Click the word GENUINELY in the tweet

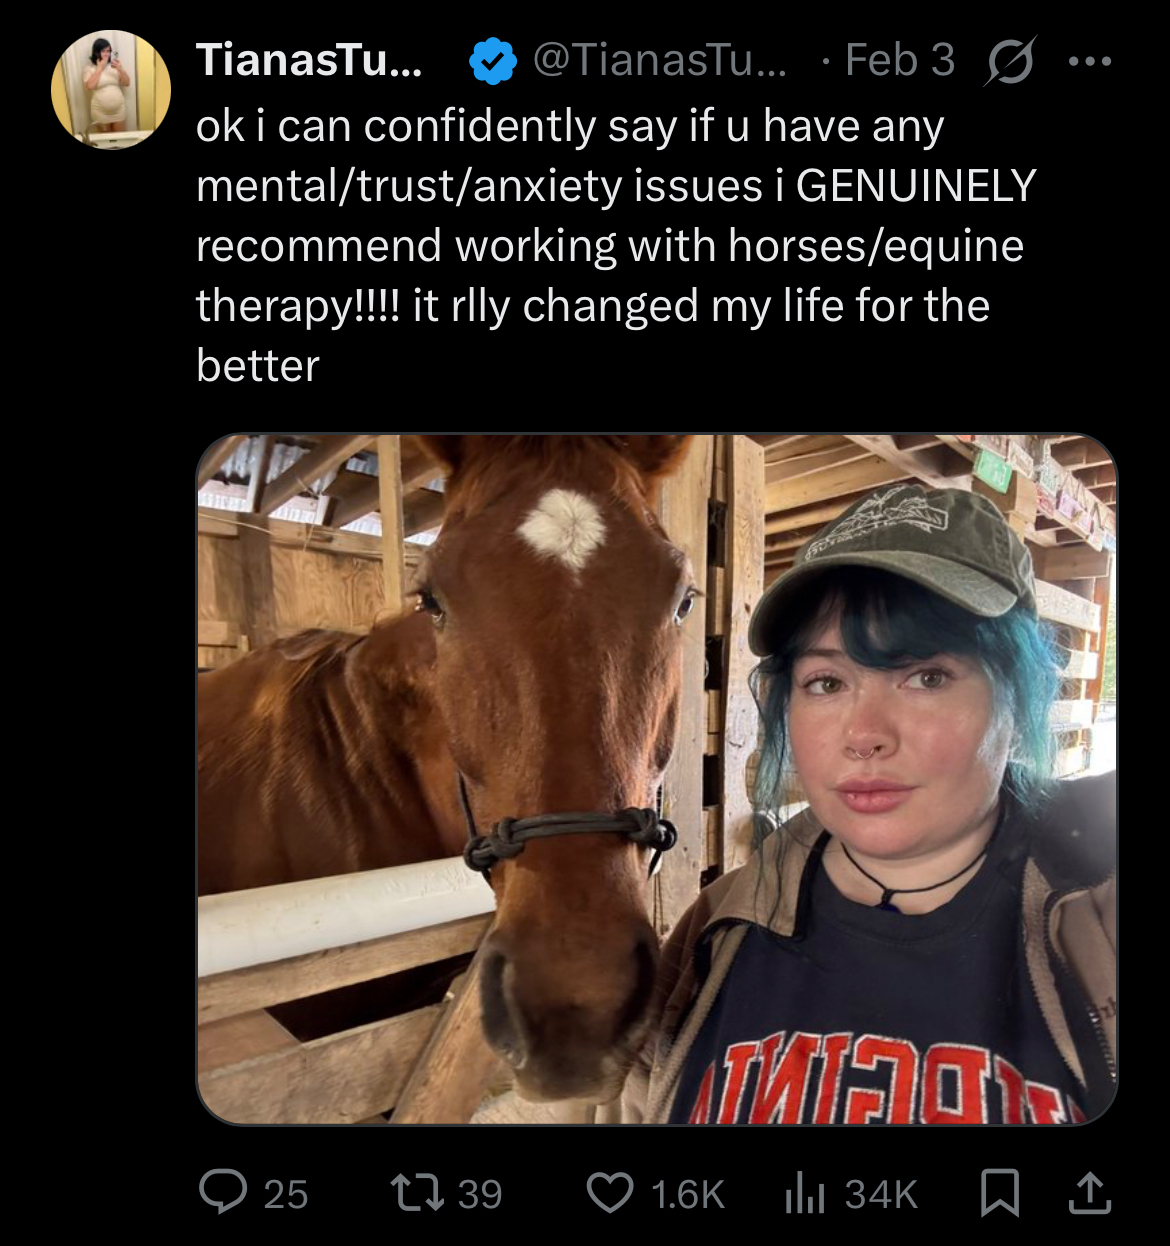916,186
